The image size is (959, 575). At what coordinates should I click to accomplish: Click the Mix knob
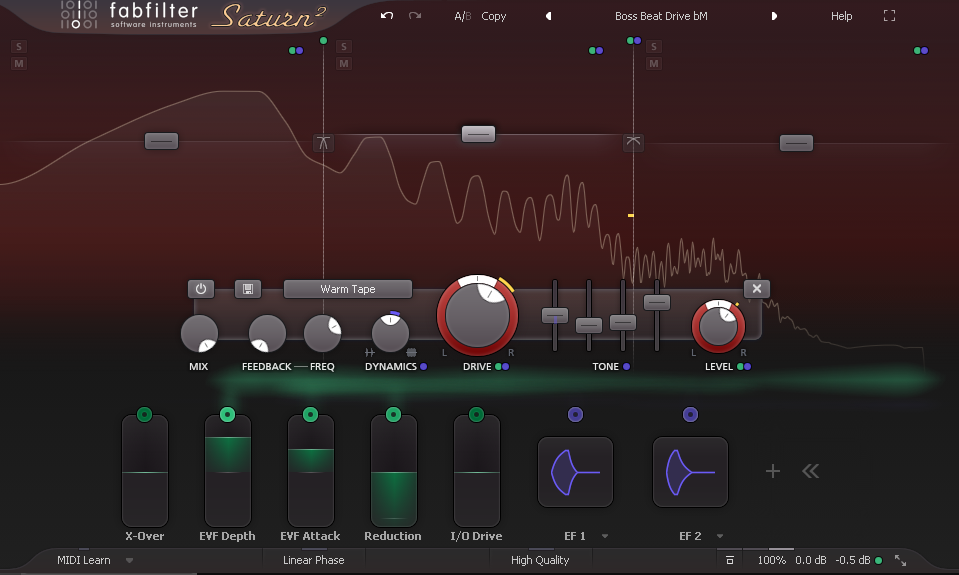[x=199, y=334]
